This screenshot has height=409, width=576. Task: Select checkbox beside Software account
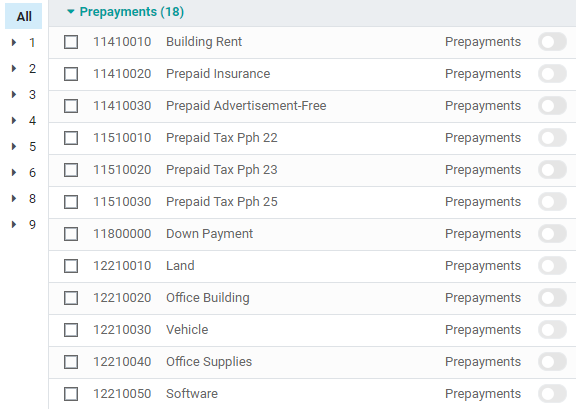tap(71, 394)
